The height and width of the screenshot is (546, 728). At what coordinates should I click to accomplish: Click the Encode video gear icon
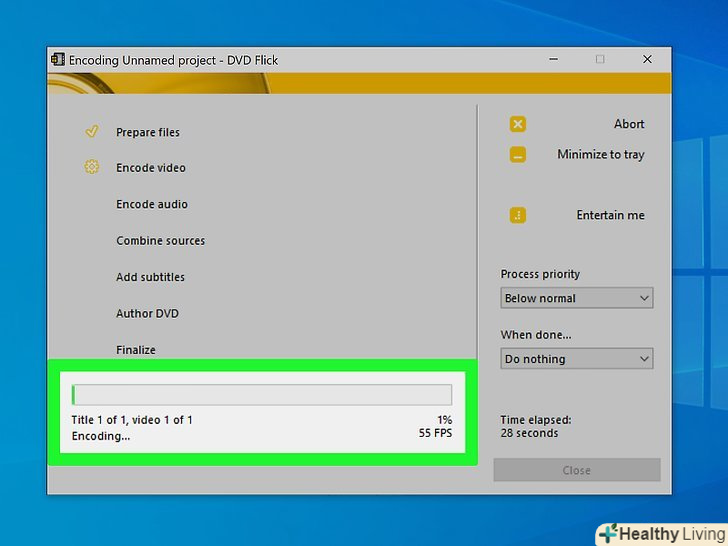point(91,167)
